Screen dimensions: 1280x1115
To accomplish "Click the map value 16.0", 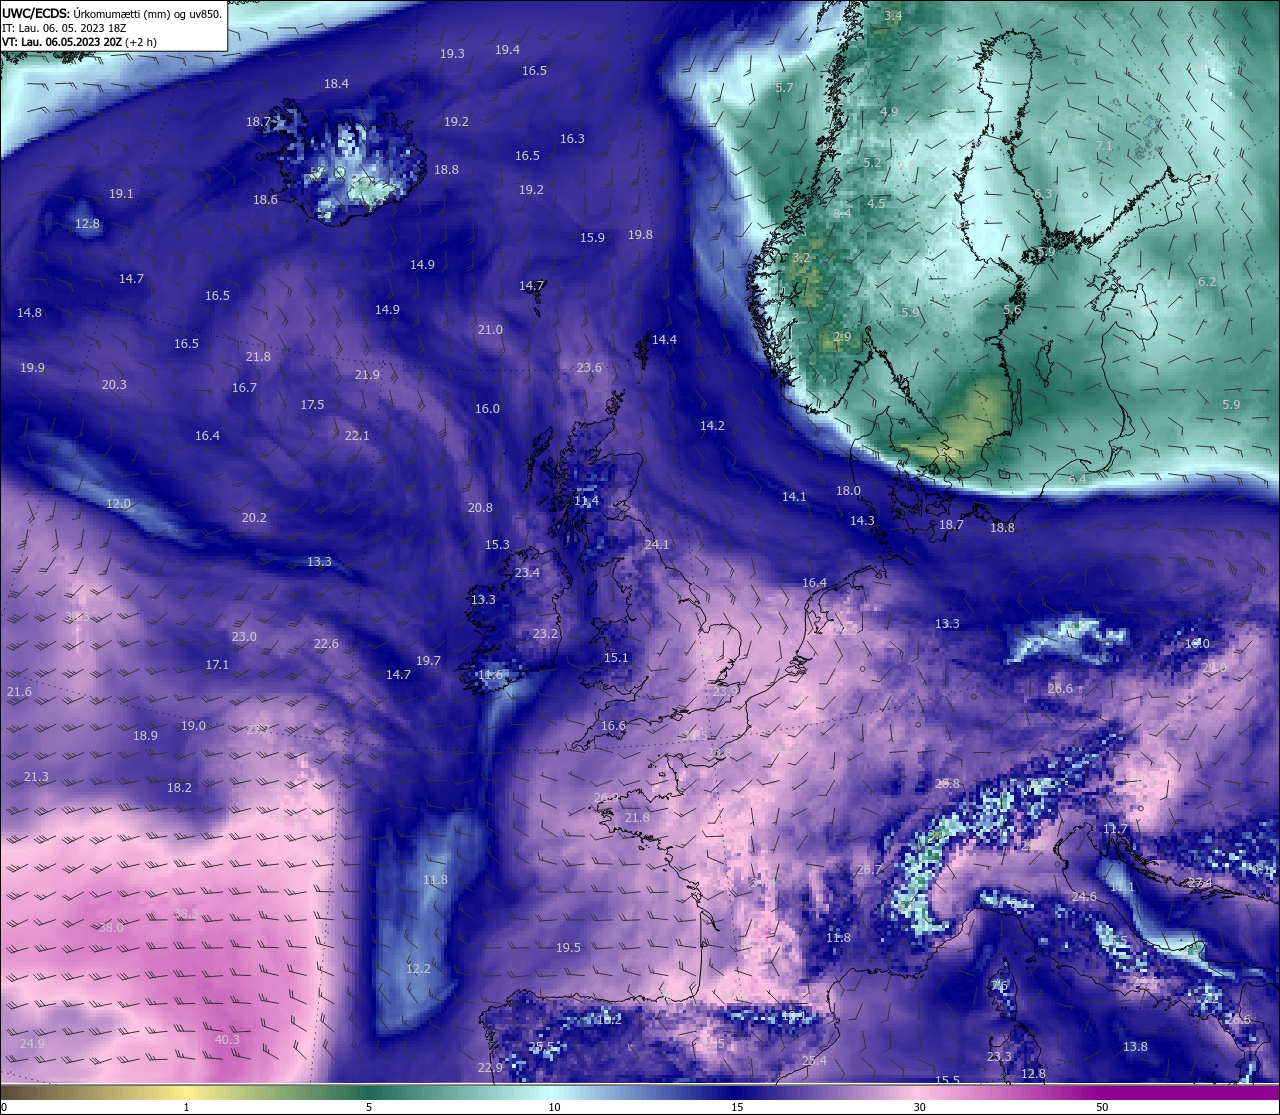I will coord(488,409).
